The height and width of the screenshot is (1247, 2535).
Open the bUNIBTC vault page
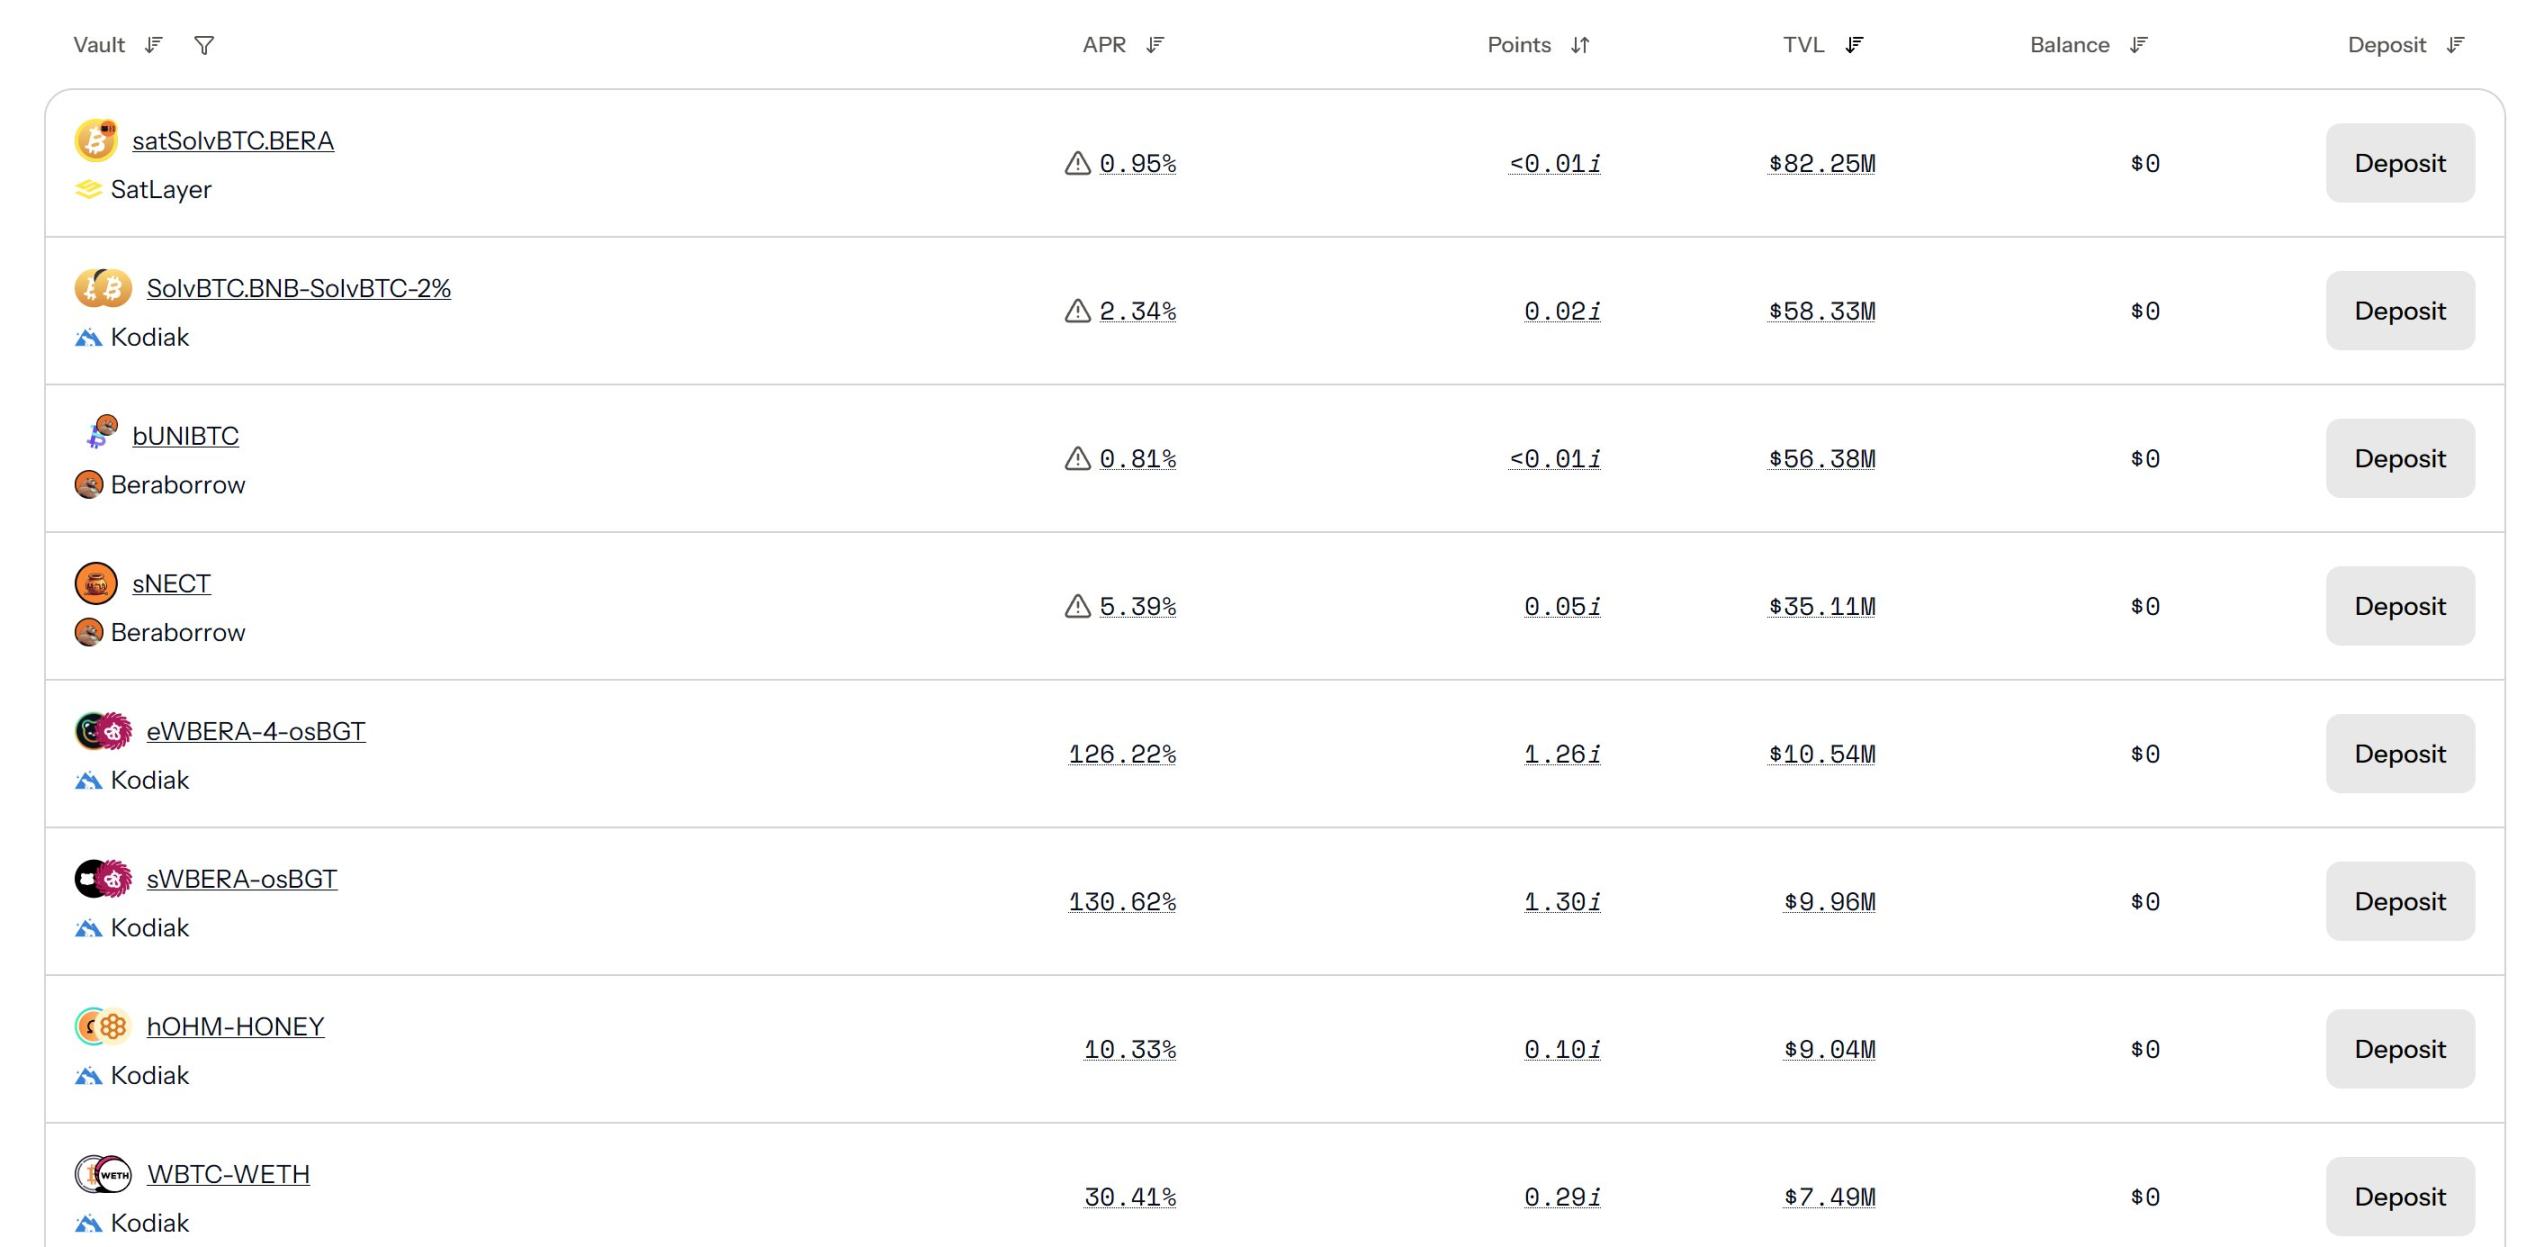[x=185, y=436]
